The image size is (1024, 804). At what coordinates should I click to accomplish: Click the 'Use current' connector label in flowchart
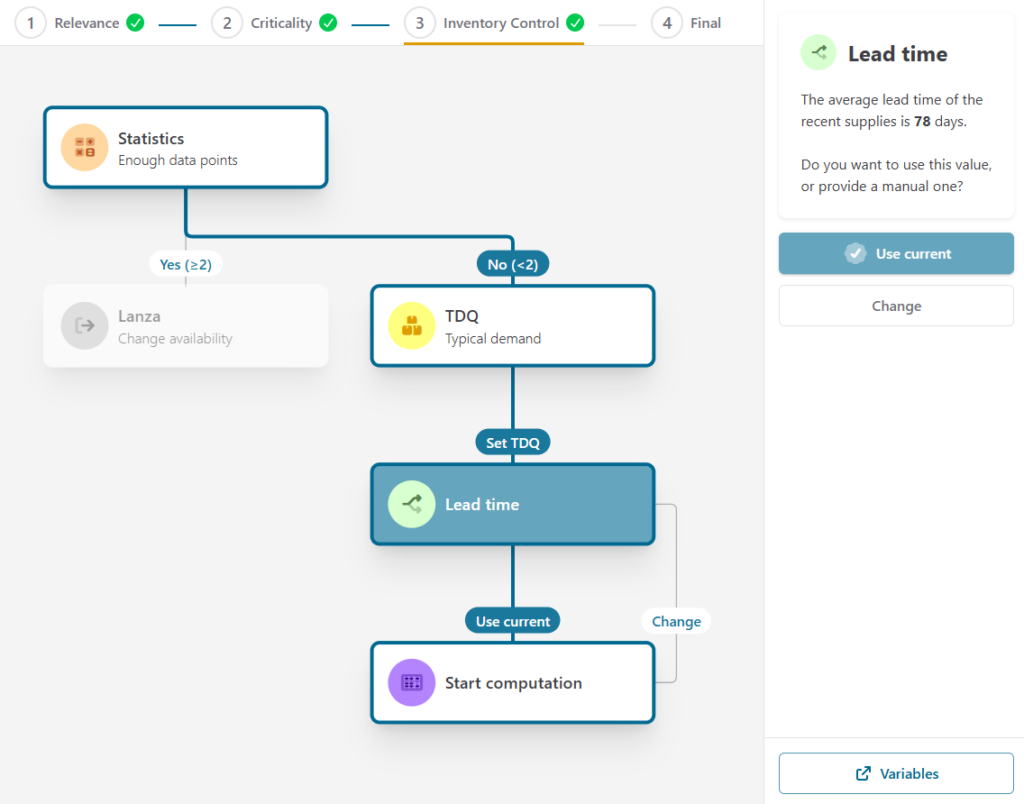pyautogui.click(x=513, y=621)
